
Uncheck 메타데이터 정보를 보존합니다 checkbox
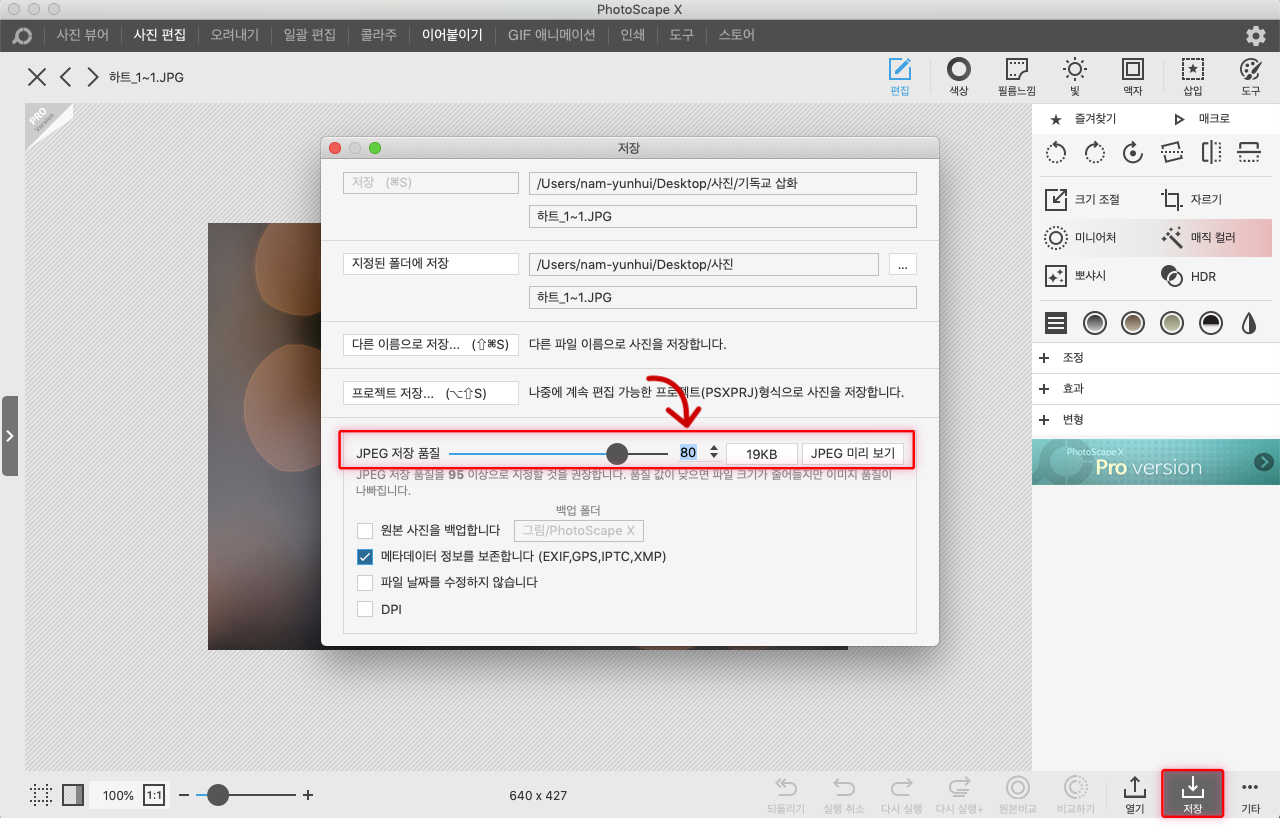pos(365,556)
